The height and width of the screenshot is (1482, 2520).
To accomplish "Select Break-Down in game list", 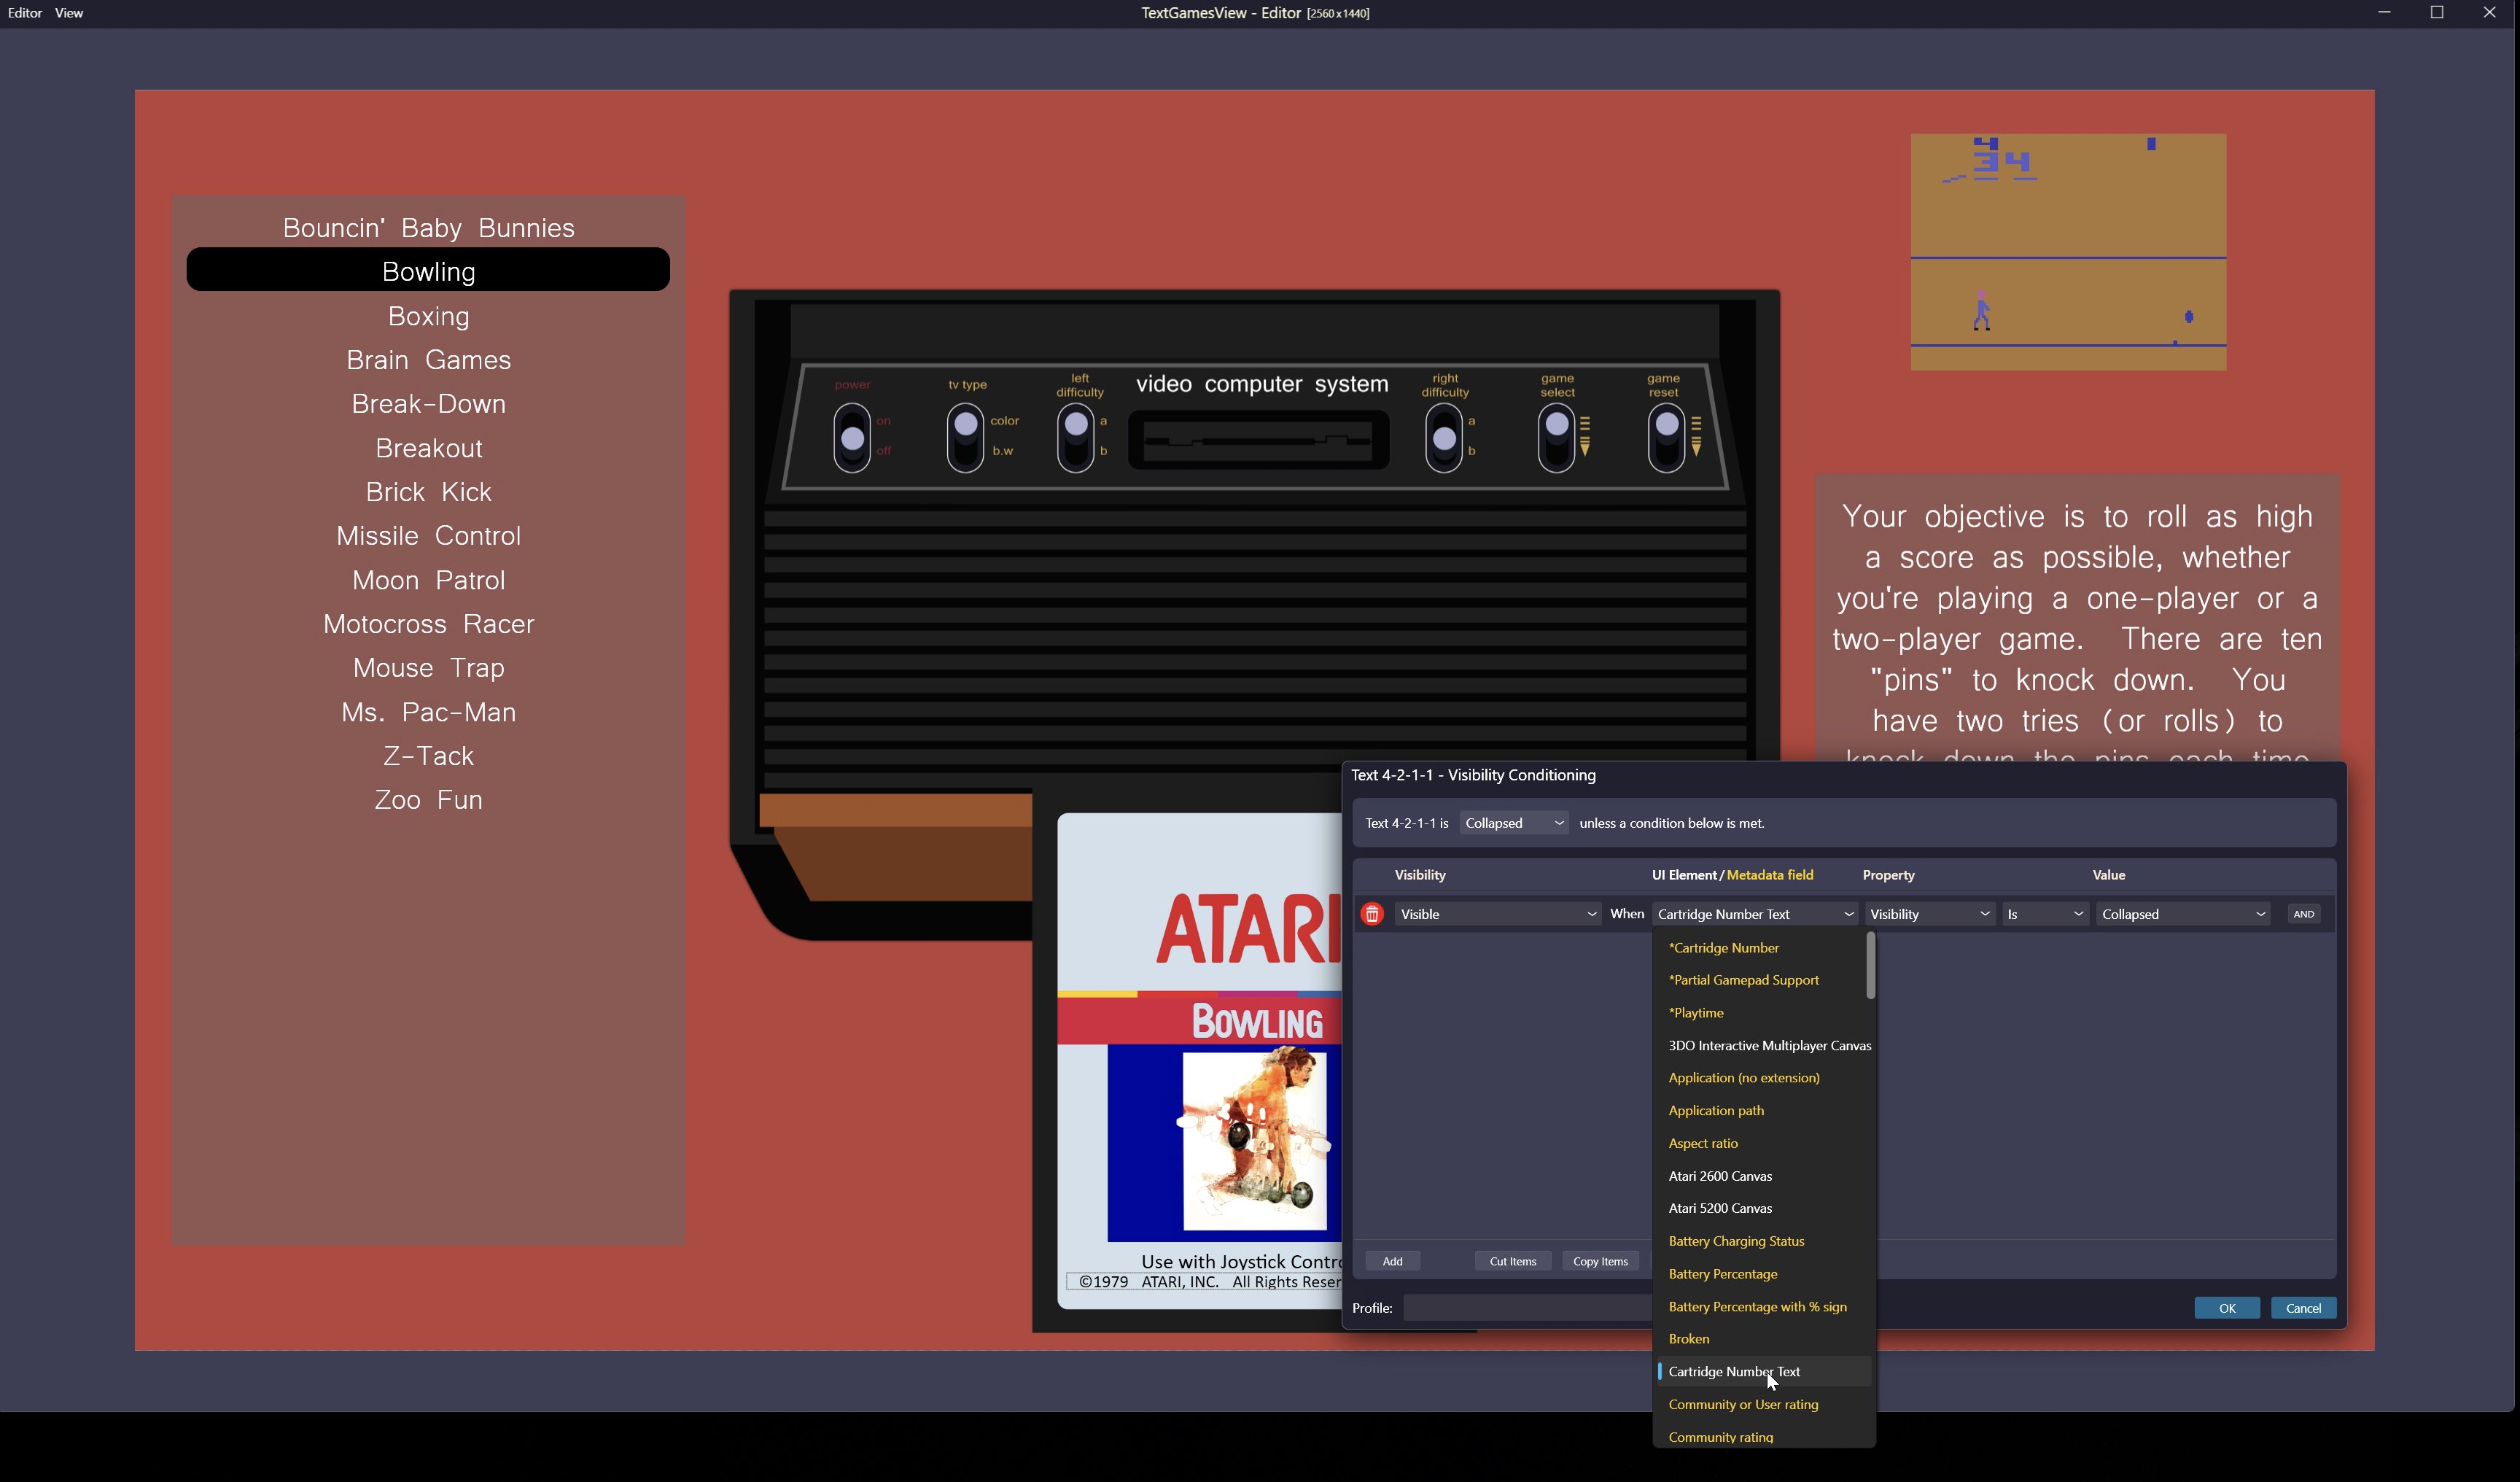I will (x=428, y=404).
